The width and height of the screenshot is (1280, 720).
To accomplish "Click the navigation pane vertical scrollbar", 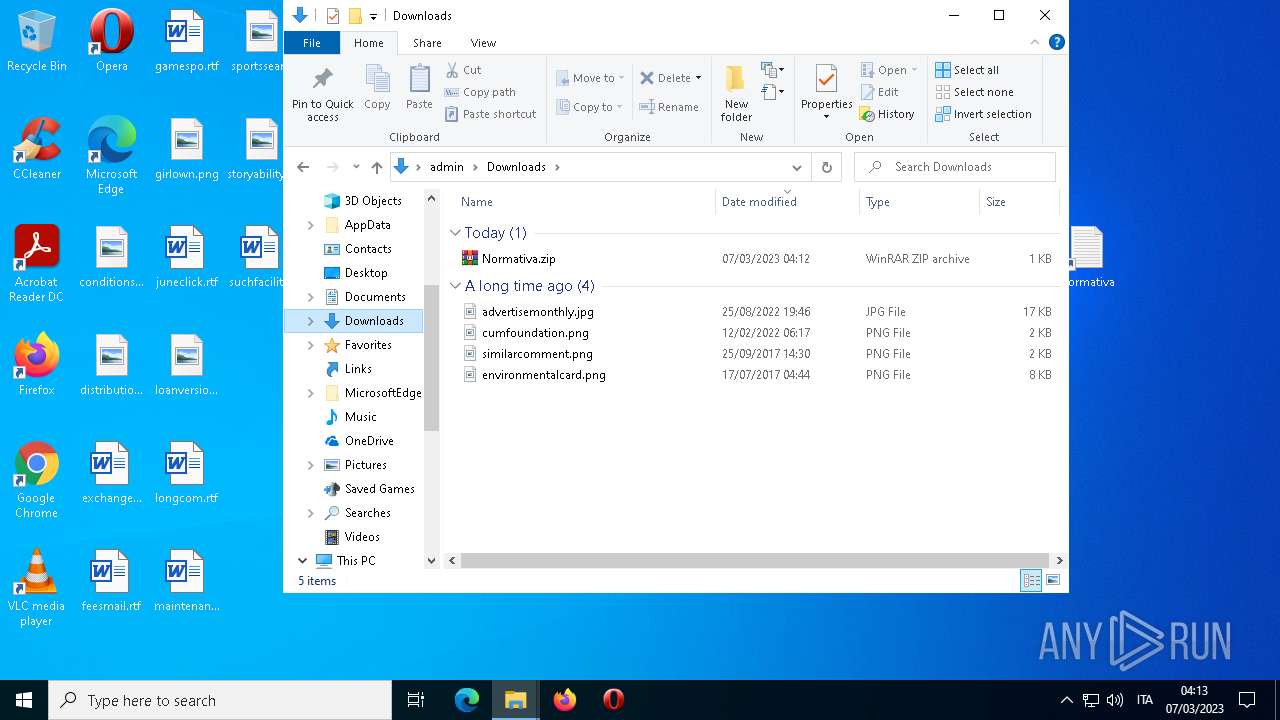I will 432,358.
